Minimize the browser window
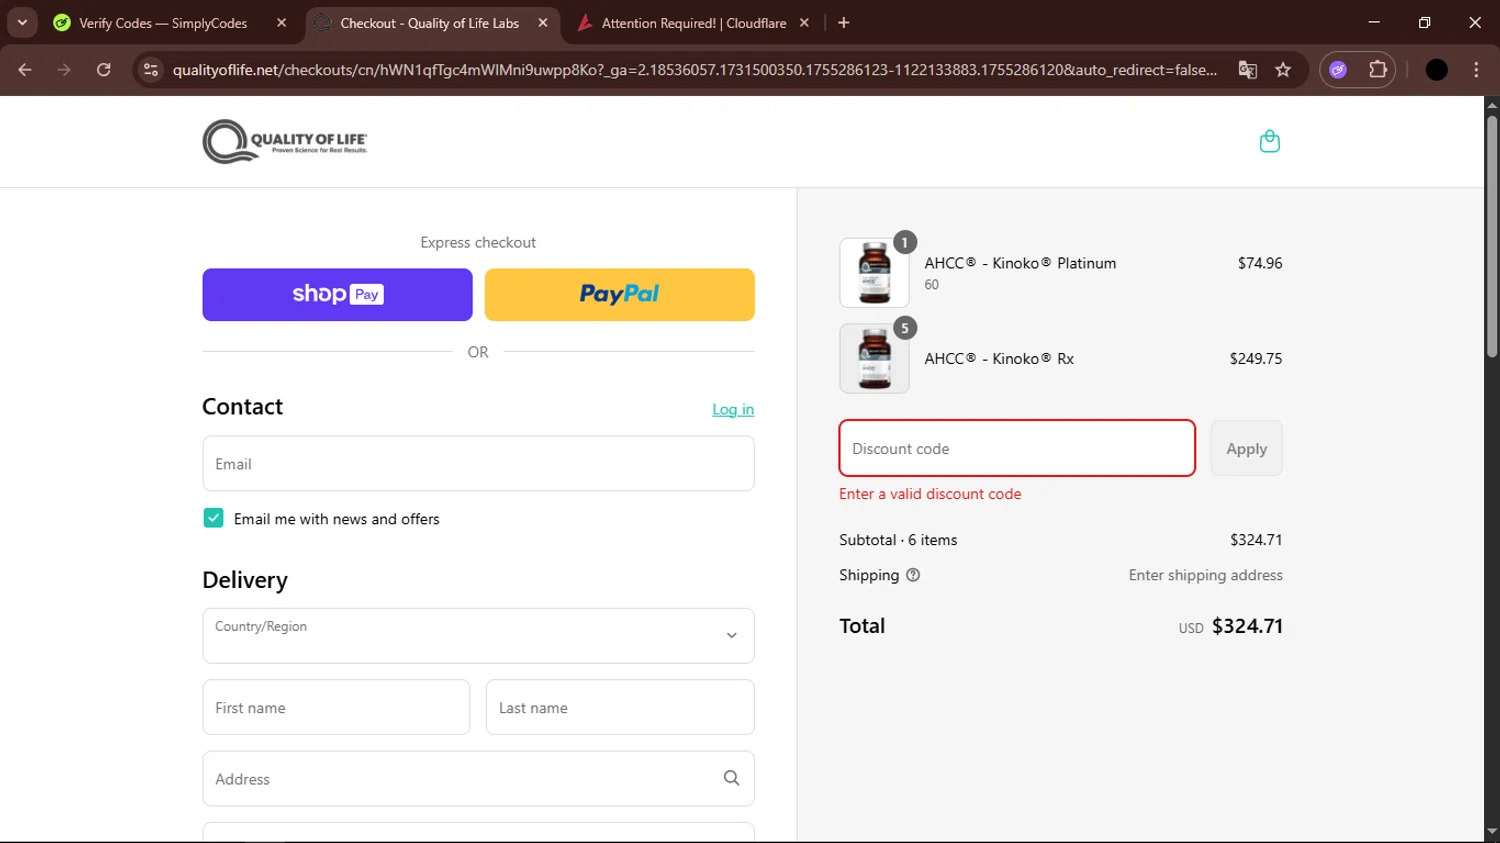This screenshot has width=1500, height=843. coord(1374,22)
